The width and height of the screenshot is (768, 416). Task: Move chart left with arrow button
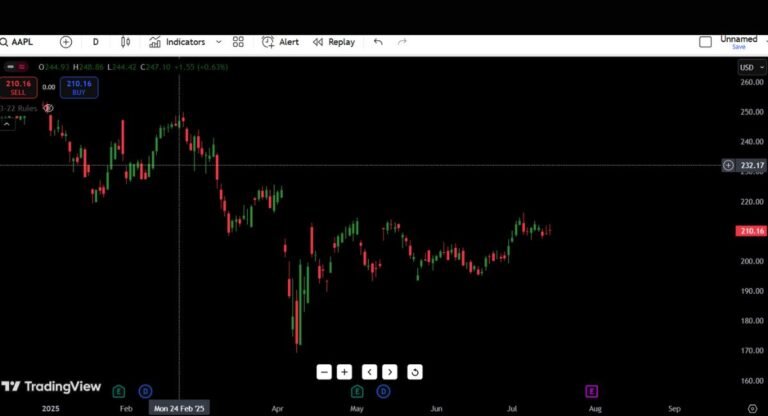(369, 372)
